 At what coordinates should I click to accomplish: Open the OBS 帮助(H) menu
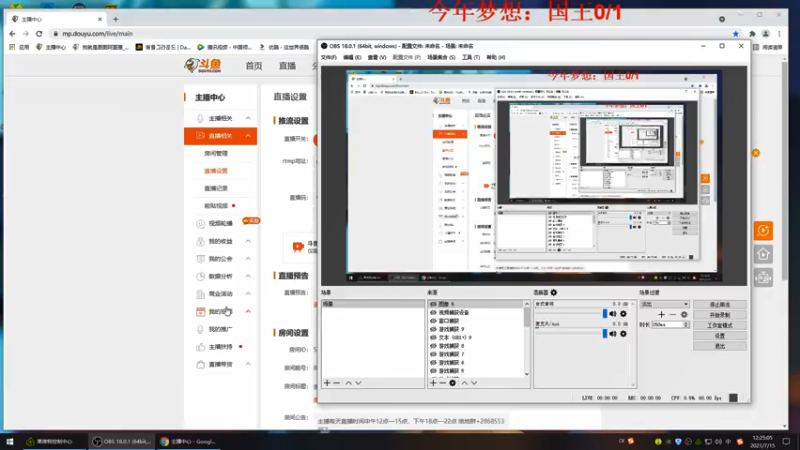(x=496, y=57)
